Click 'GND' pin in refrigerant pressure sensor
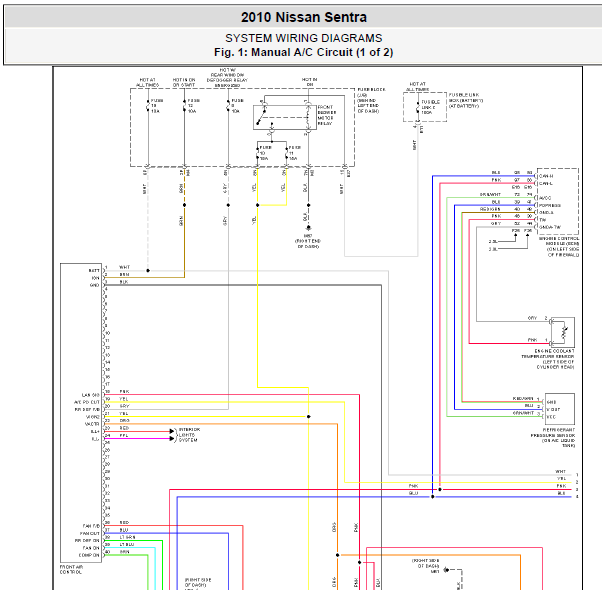The image size is (602, 590). (551, 402)
